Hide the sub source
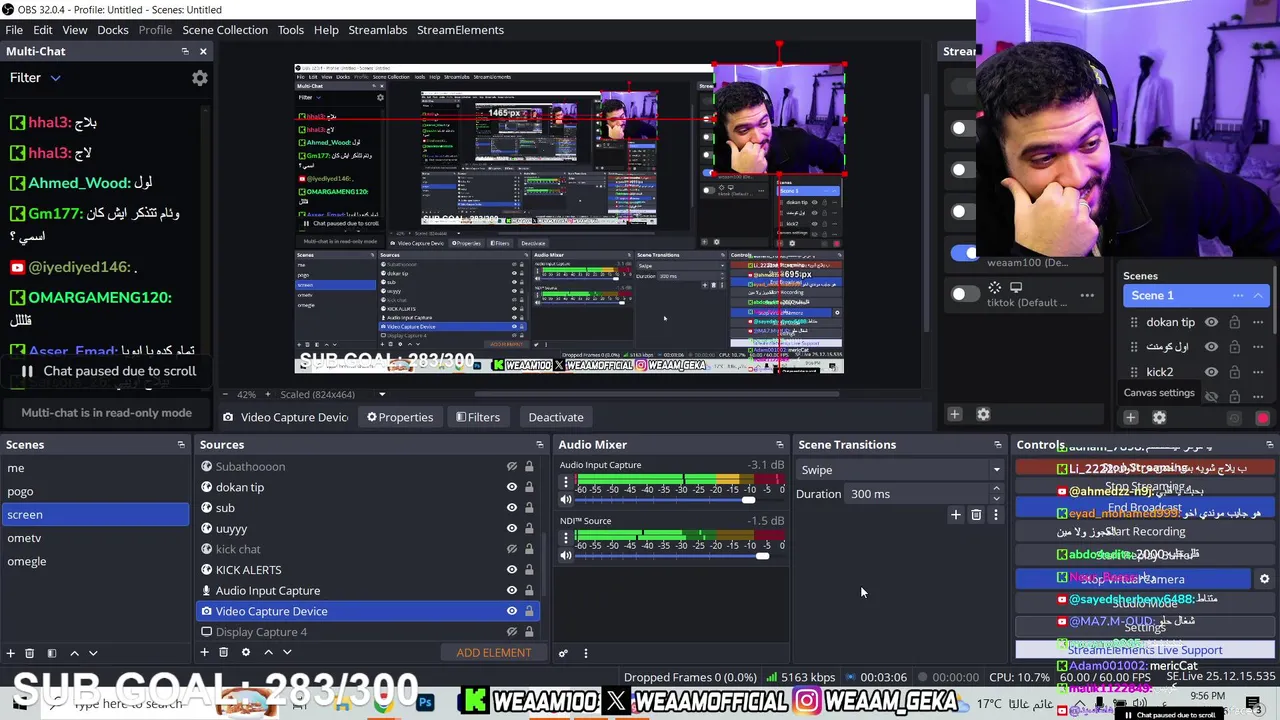Screen dimensions: 1280x720 coord(512,508)
